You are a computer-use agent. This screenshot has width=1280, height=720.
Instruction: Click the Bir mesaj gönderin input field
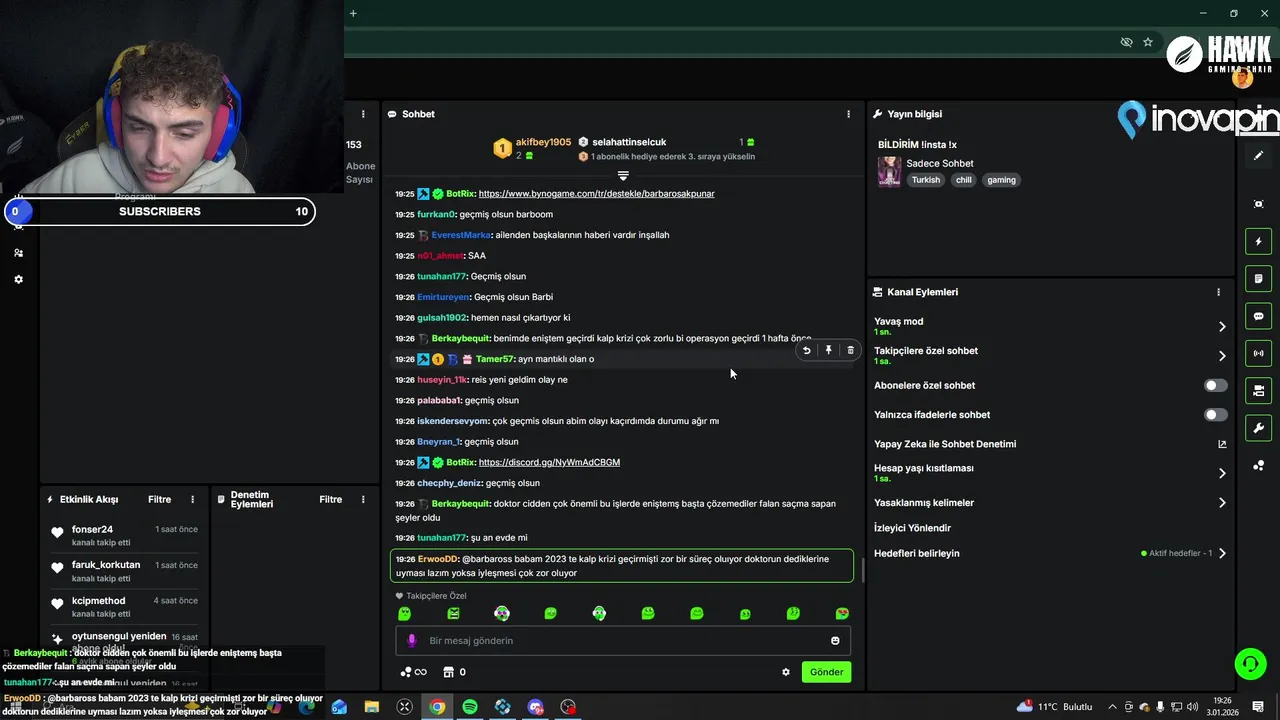623,640
